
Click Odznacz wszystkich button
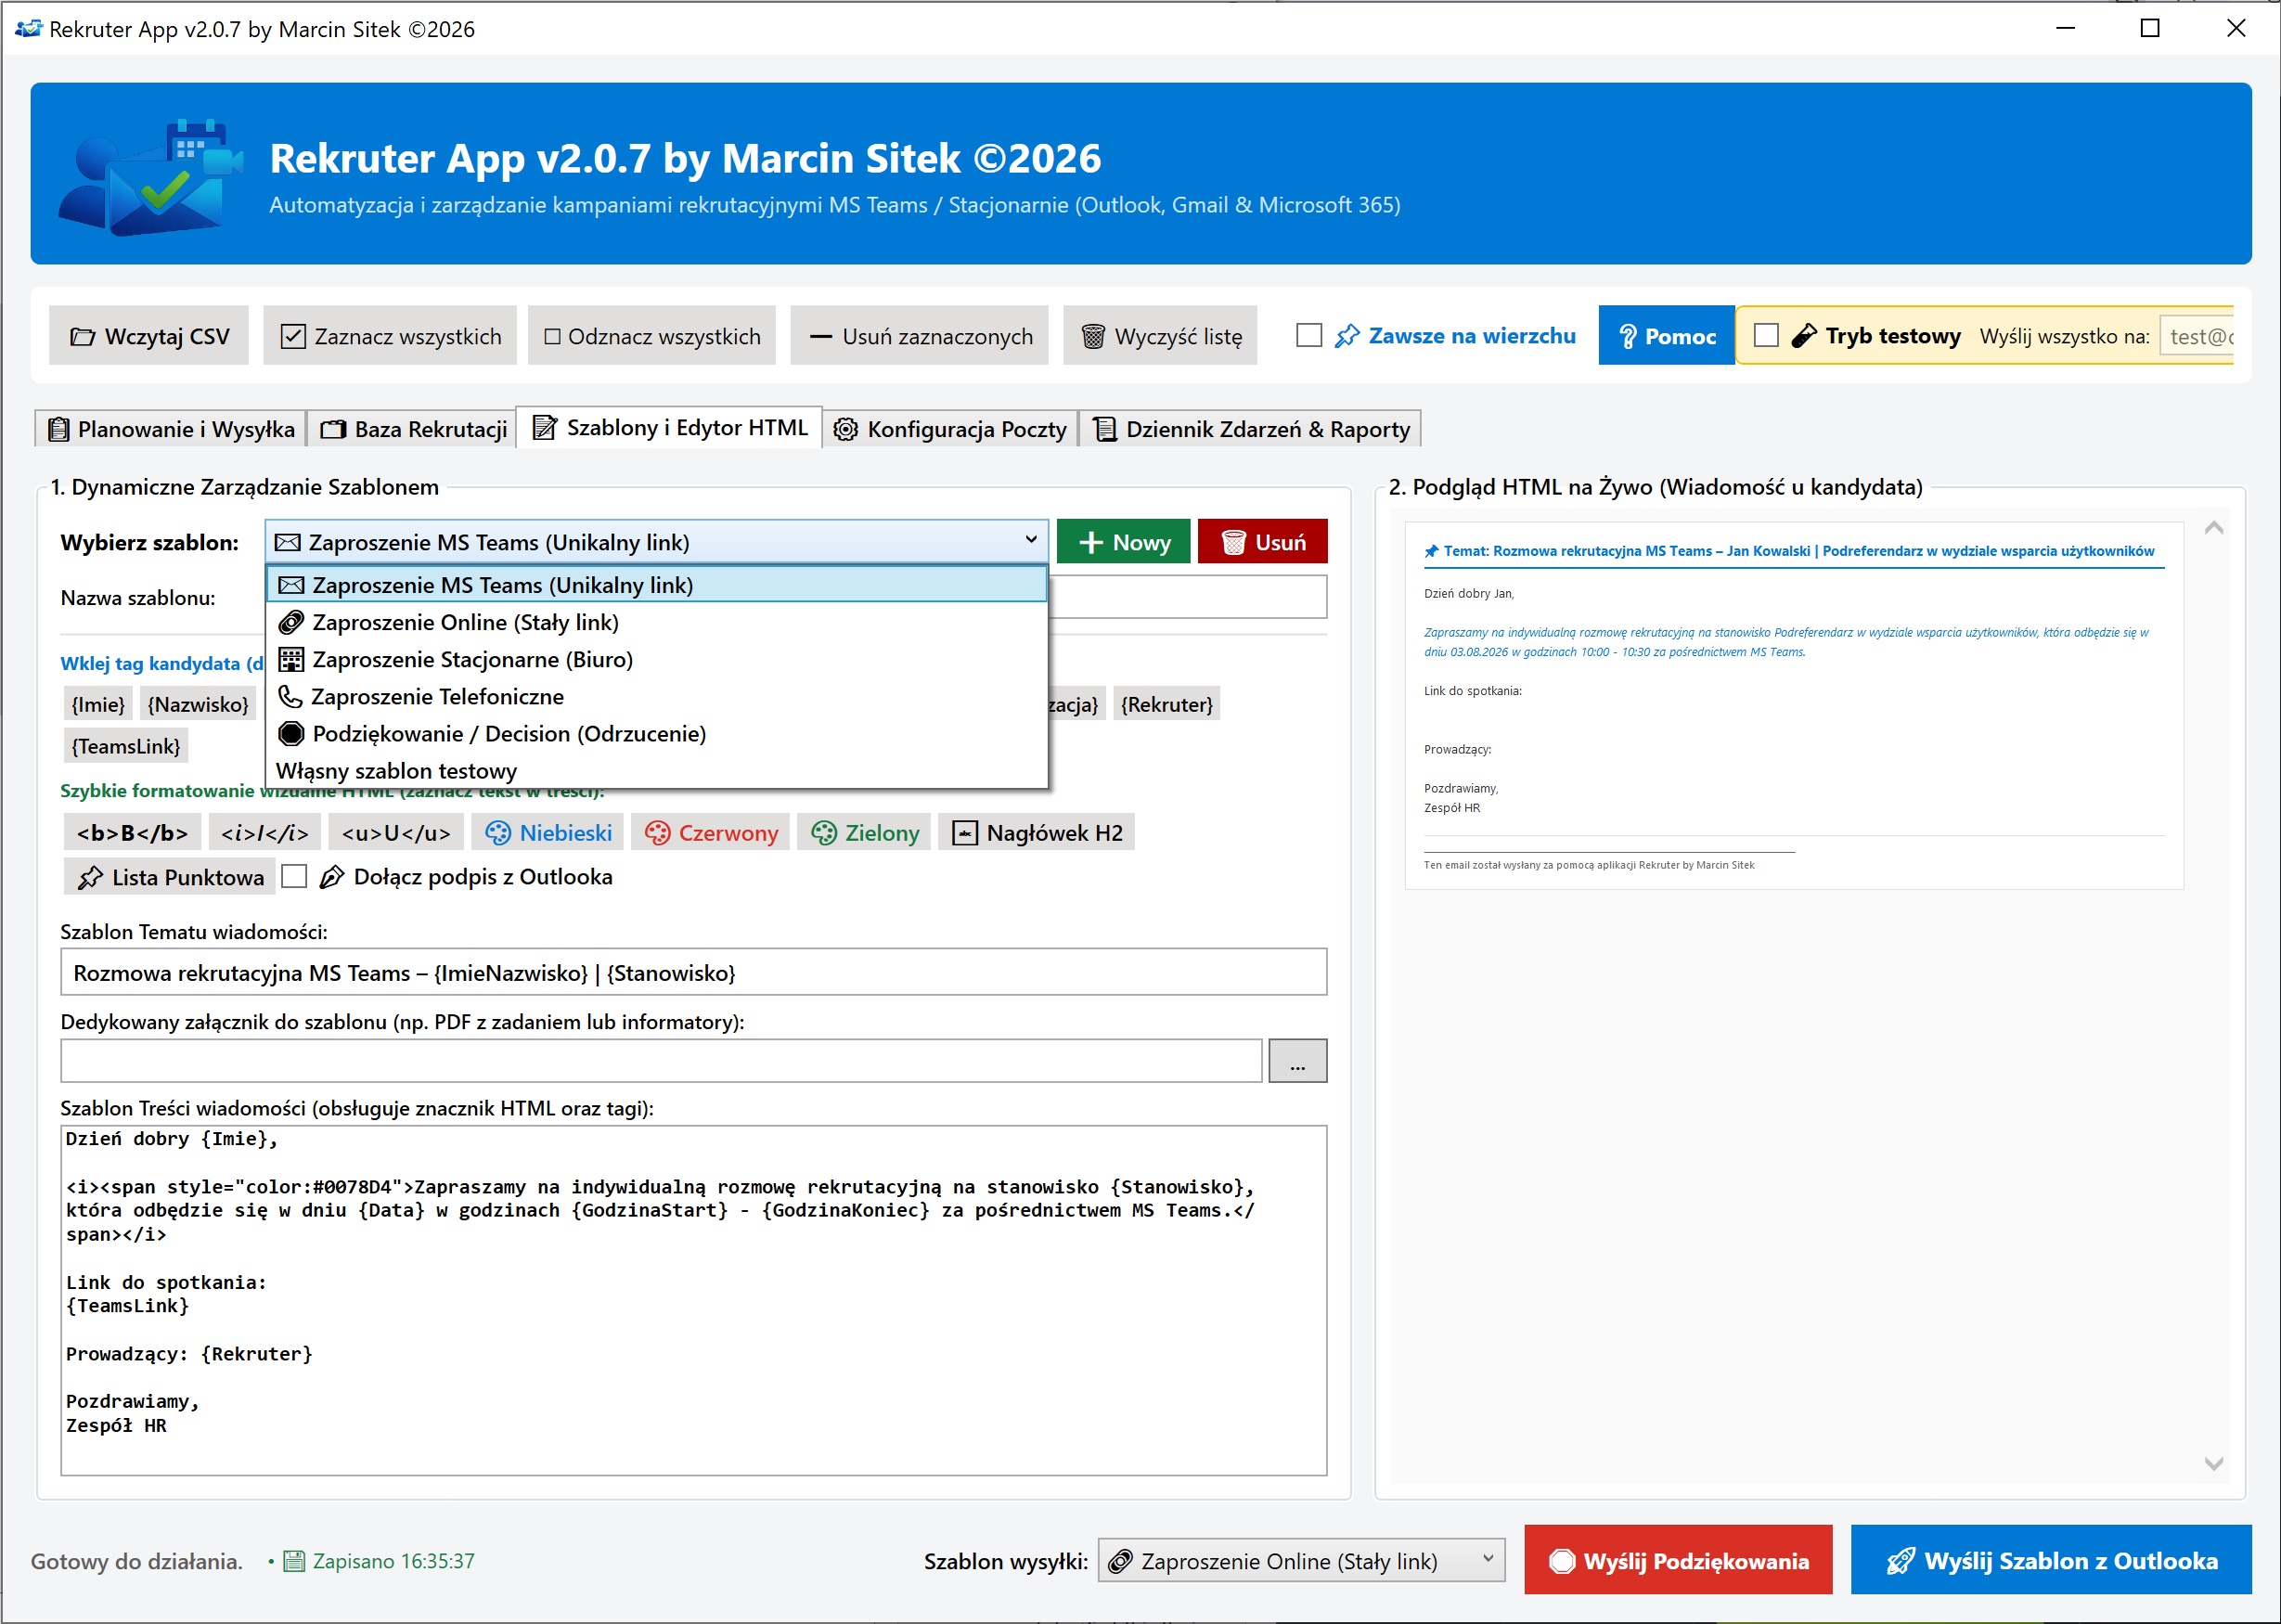652,336
